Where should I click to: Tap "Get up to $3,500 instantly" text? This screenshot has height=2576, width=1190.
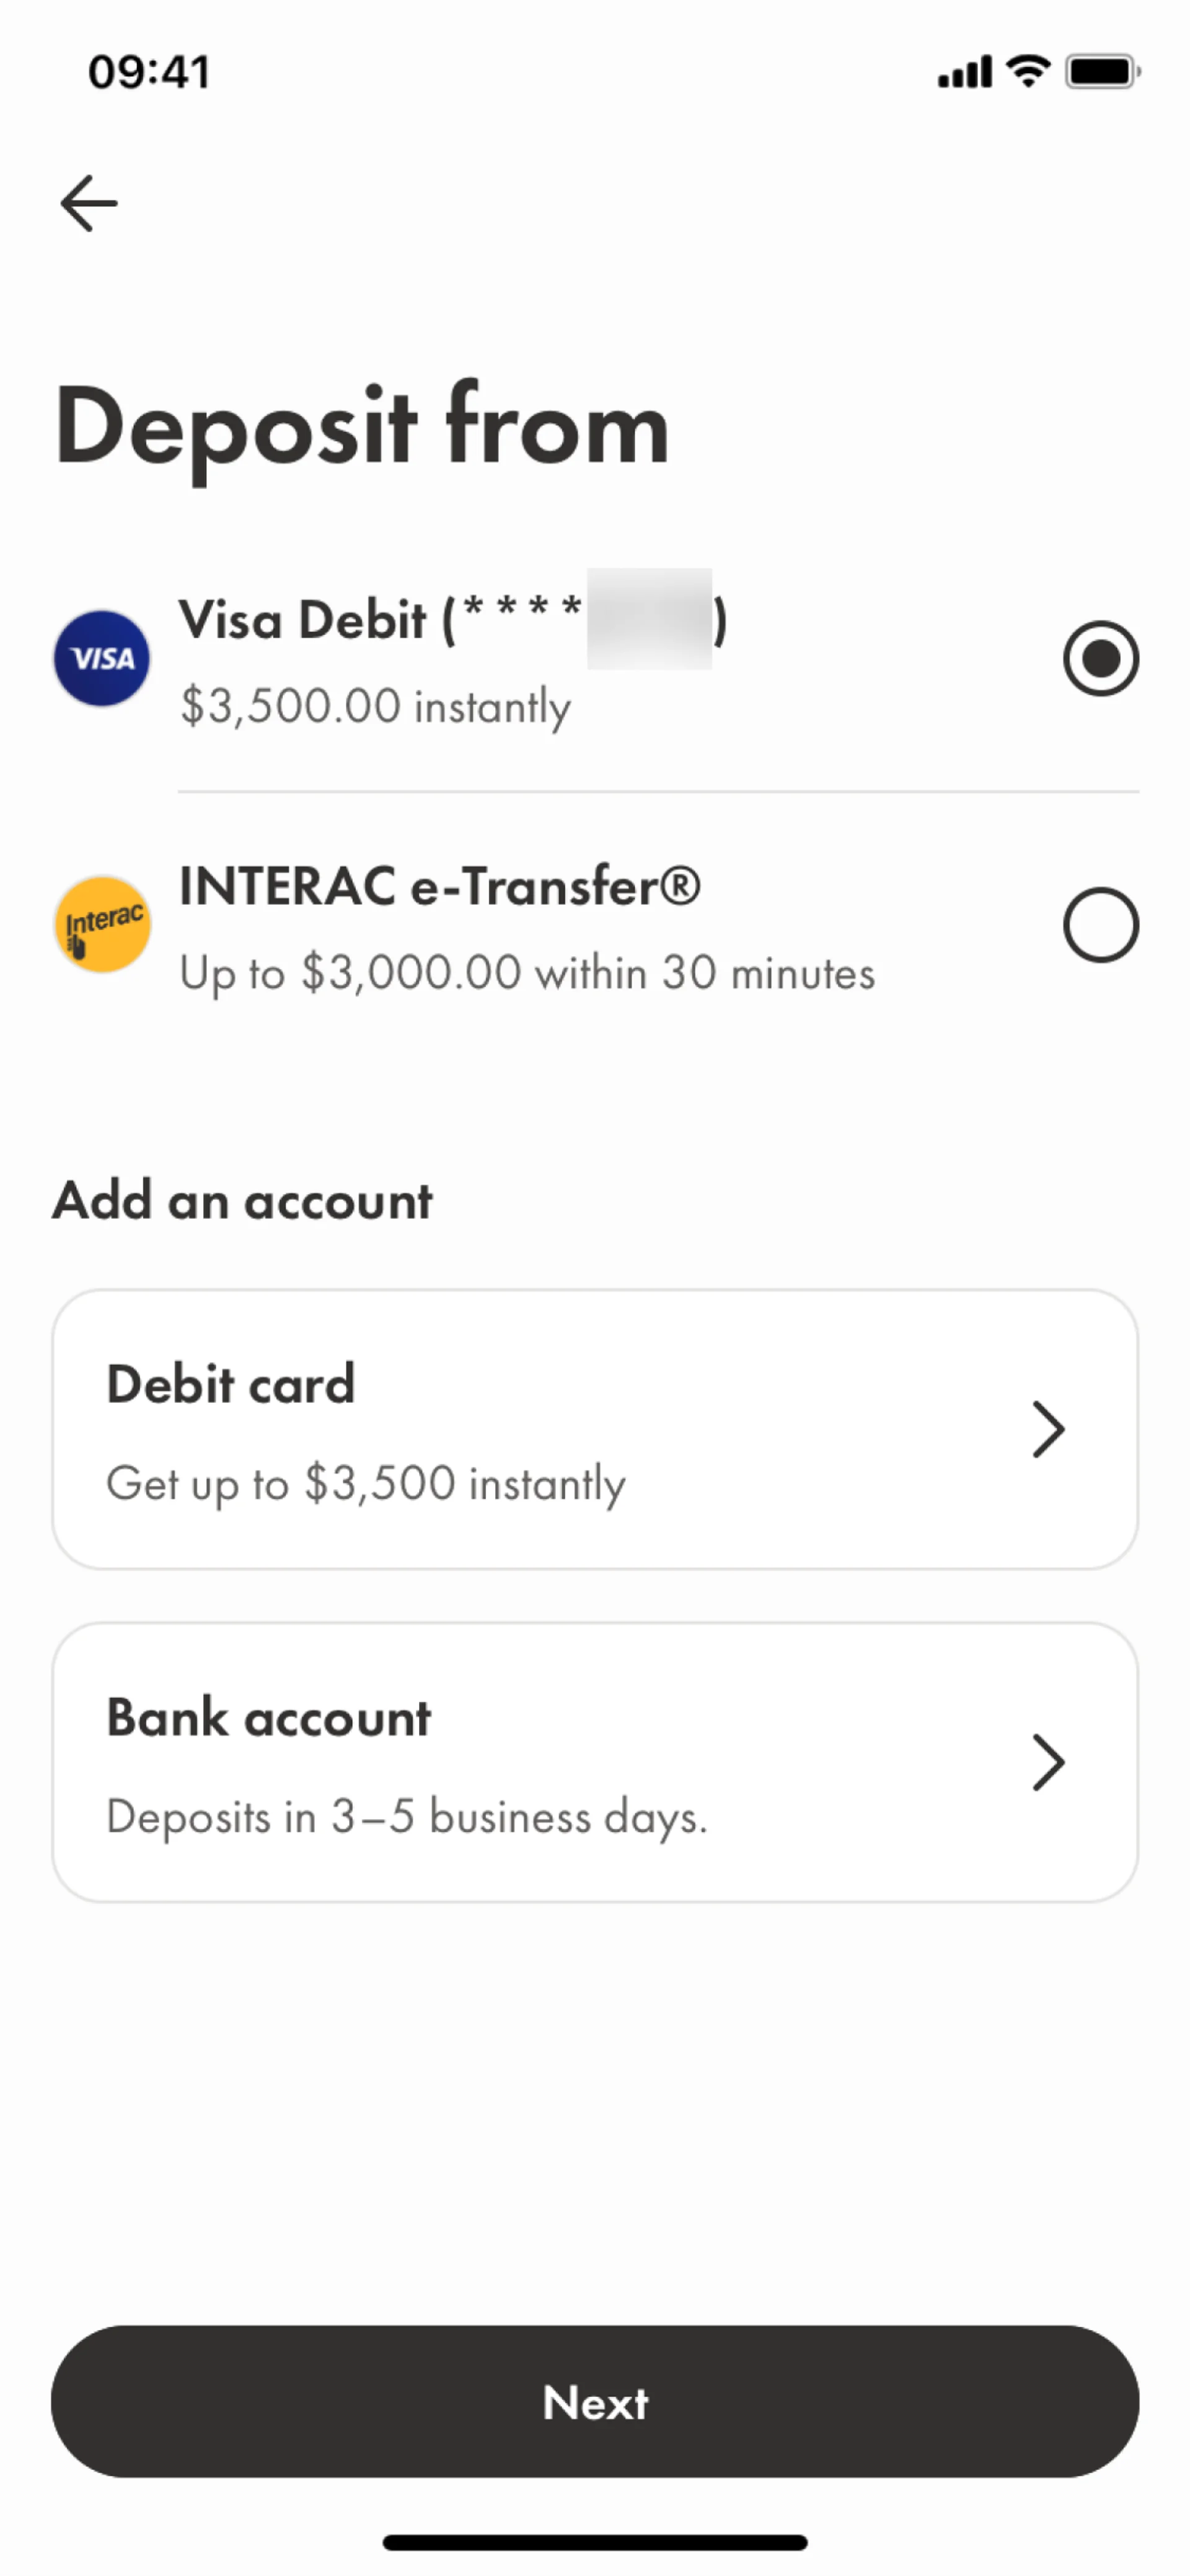tap(366, 1483)
